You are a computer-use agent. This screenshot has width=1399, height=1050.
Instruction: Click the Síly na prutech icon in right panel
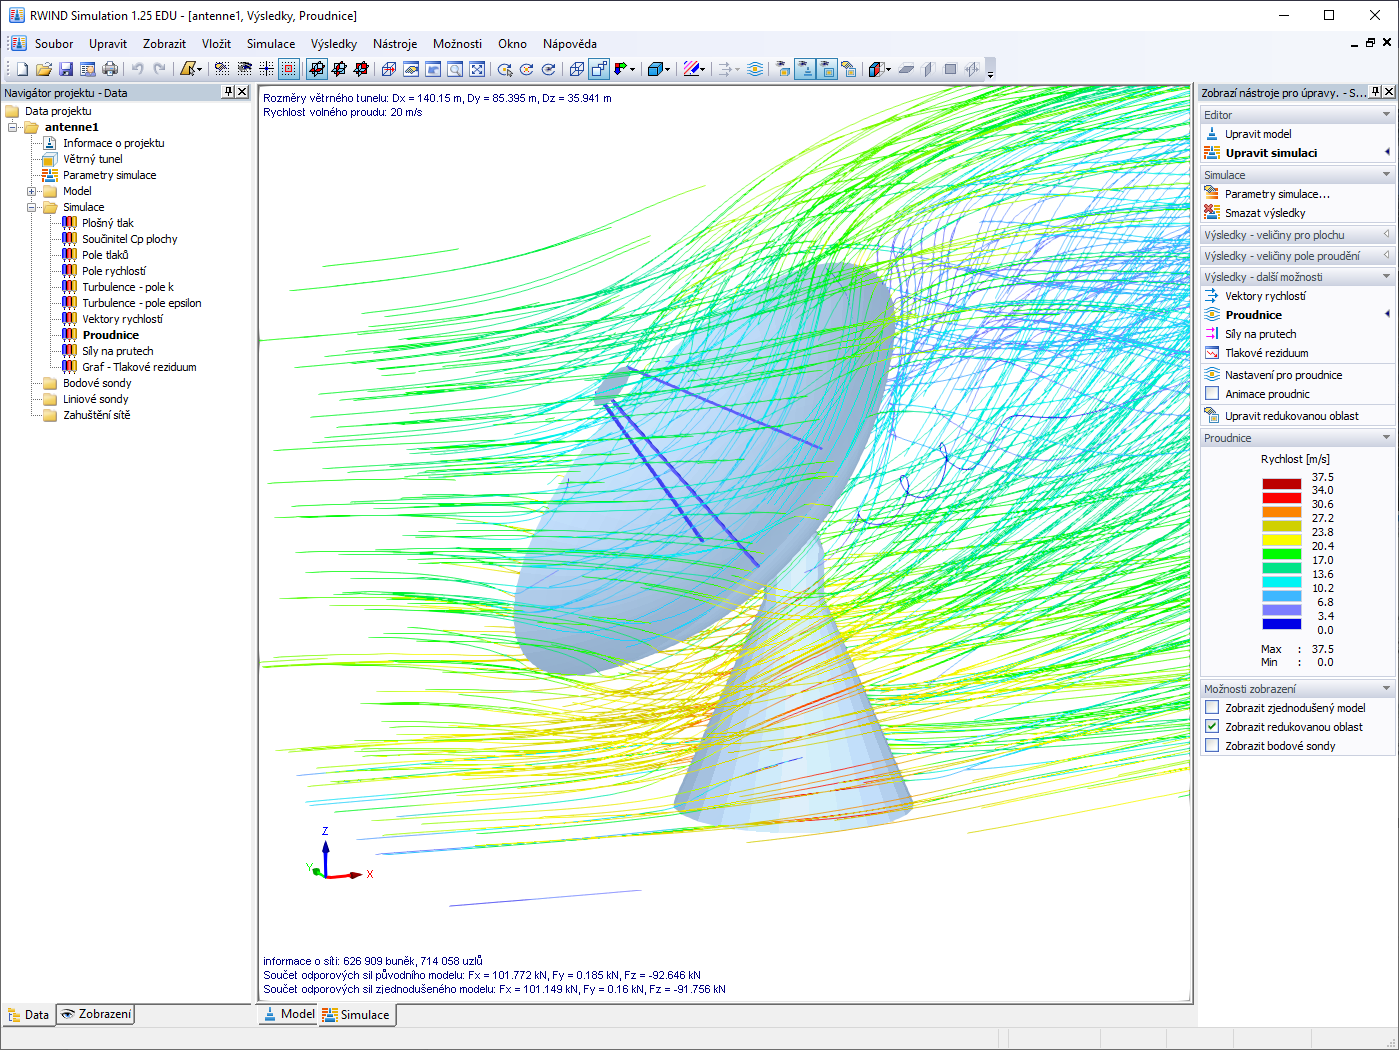point(1212,334)
